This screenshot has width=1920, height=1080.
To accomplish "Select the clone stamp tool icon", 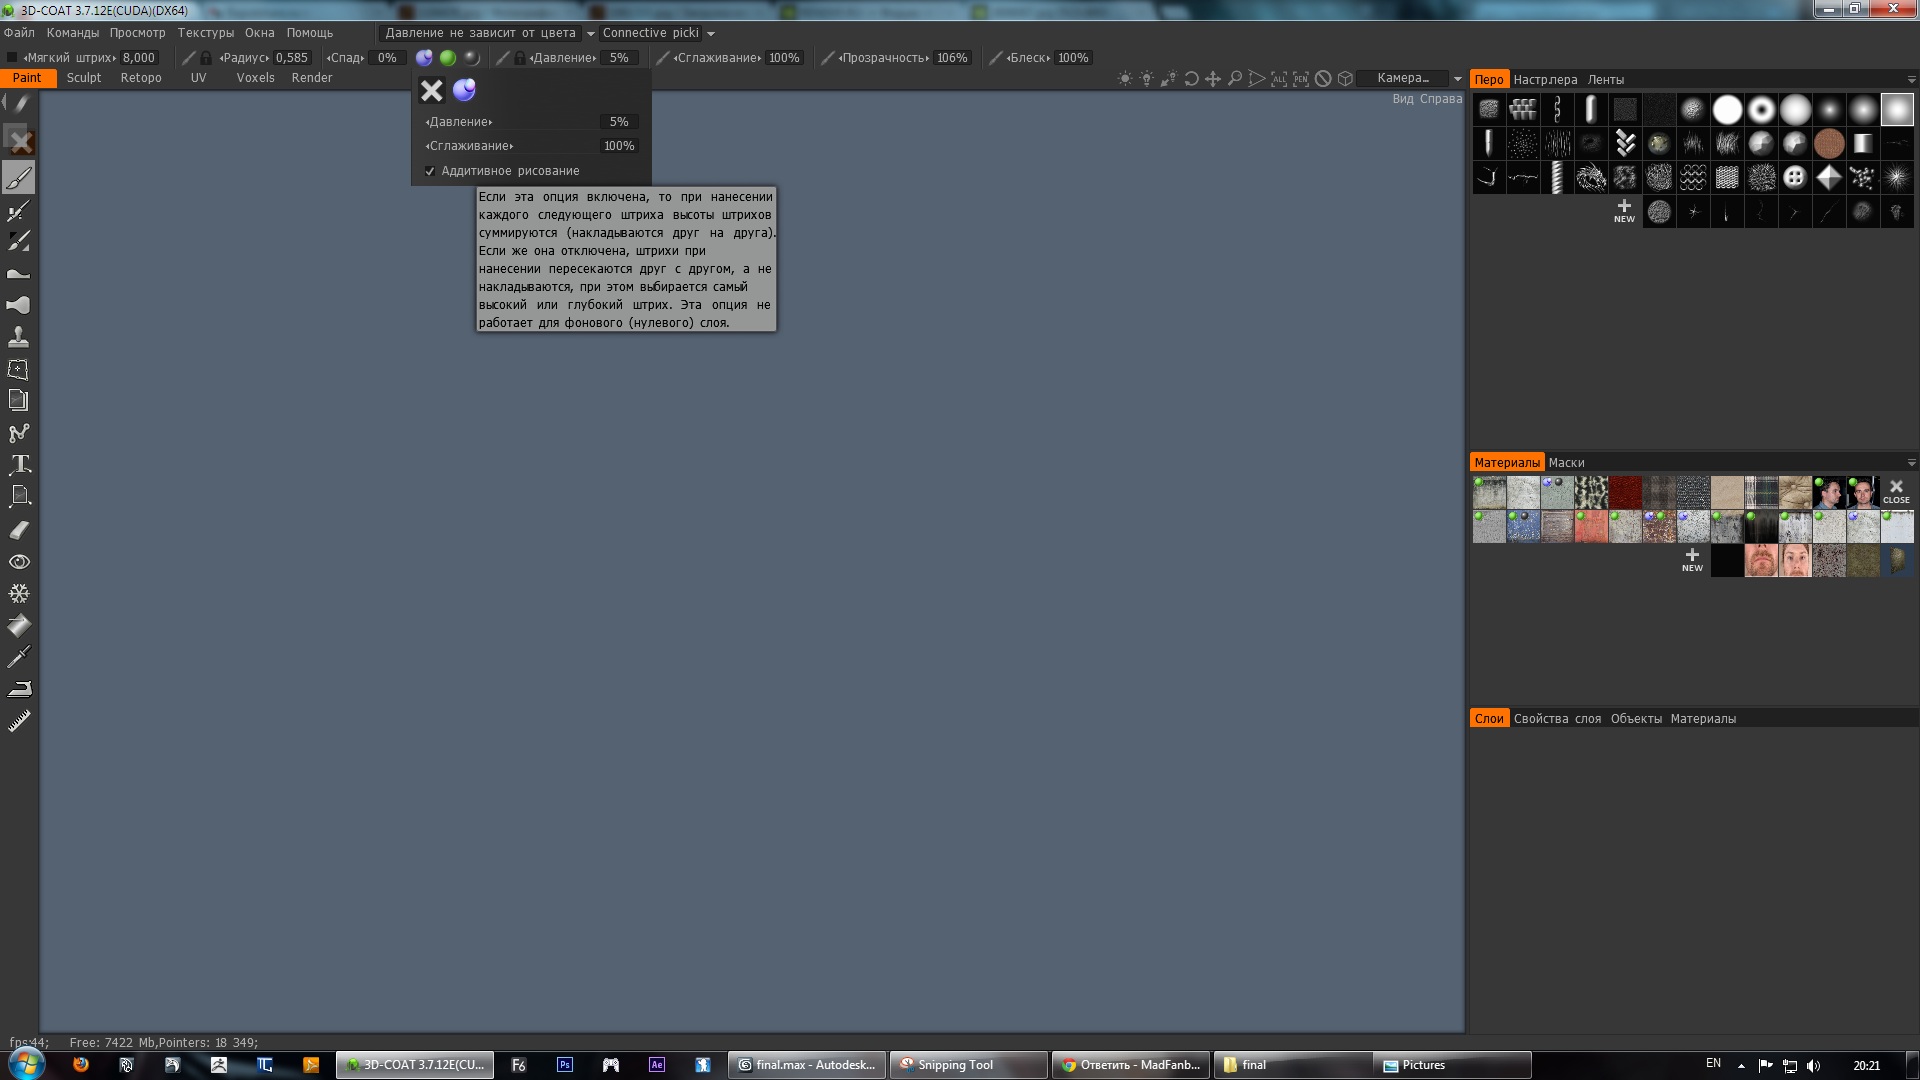I will click(x=19, y=337).
